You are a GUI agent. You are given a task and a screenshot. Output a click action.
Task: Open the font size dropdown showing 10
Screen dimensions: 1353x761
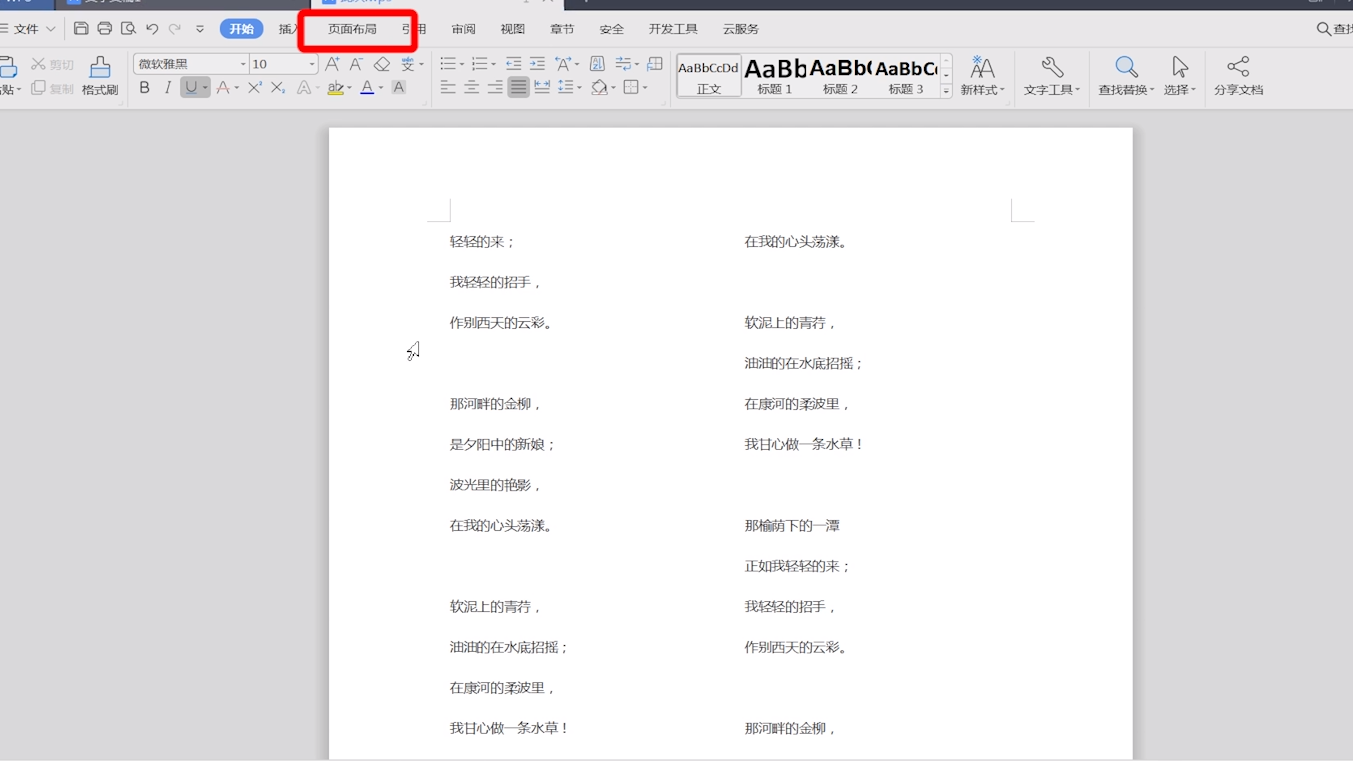pos(312,64)
